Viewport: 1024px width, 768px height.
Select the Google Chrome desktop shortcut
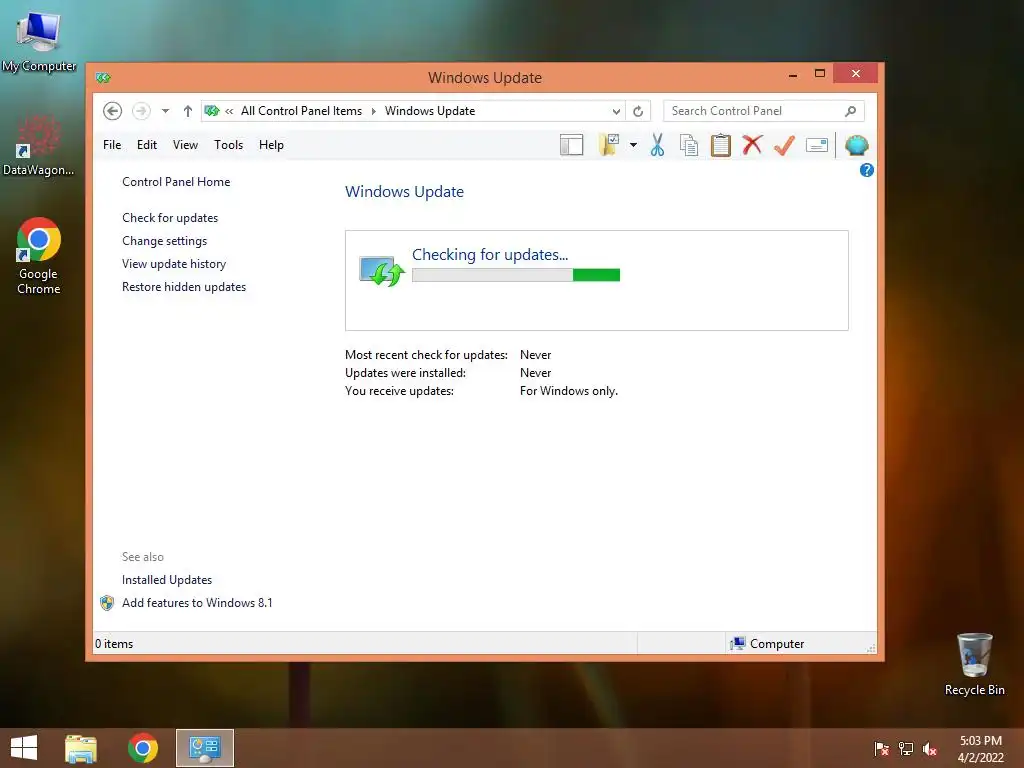(x=39, y=255)
